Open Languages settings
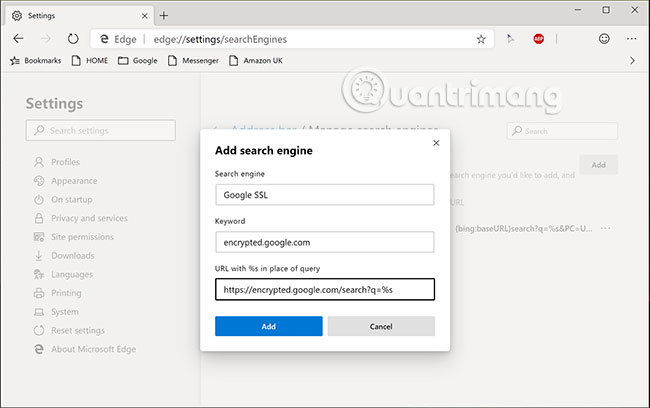 click(63, 274)
